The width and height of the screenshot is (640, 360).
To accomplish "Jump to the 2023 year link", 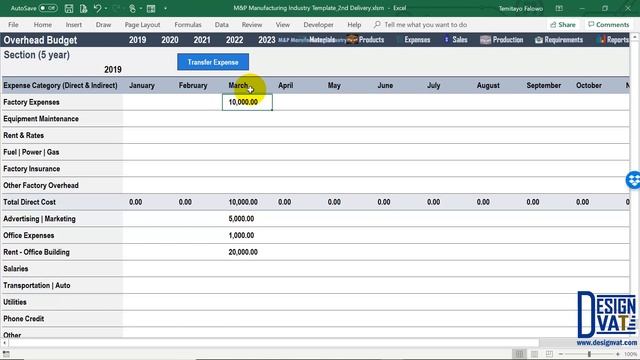I will (x=267, y=40).
